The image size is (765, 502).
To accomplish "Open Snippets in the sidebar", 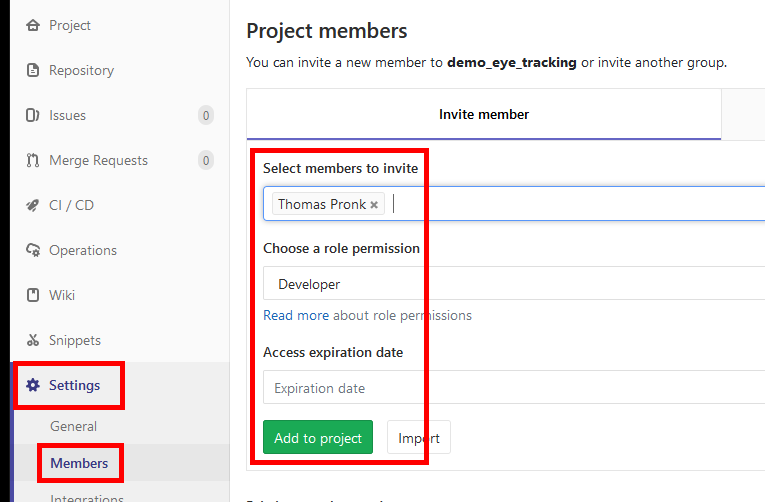I will point(75,340).
